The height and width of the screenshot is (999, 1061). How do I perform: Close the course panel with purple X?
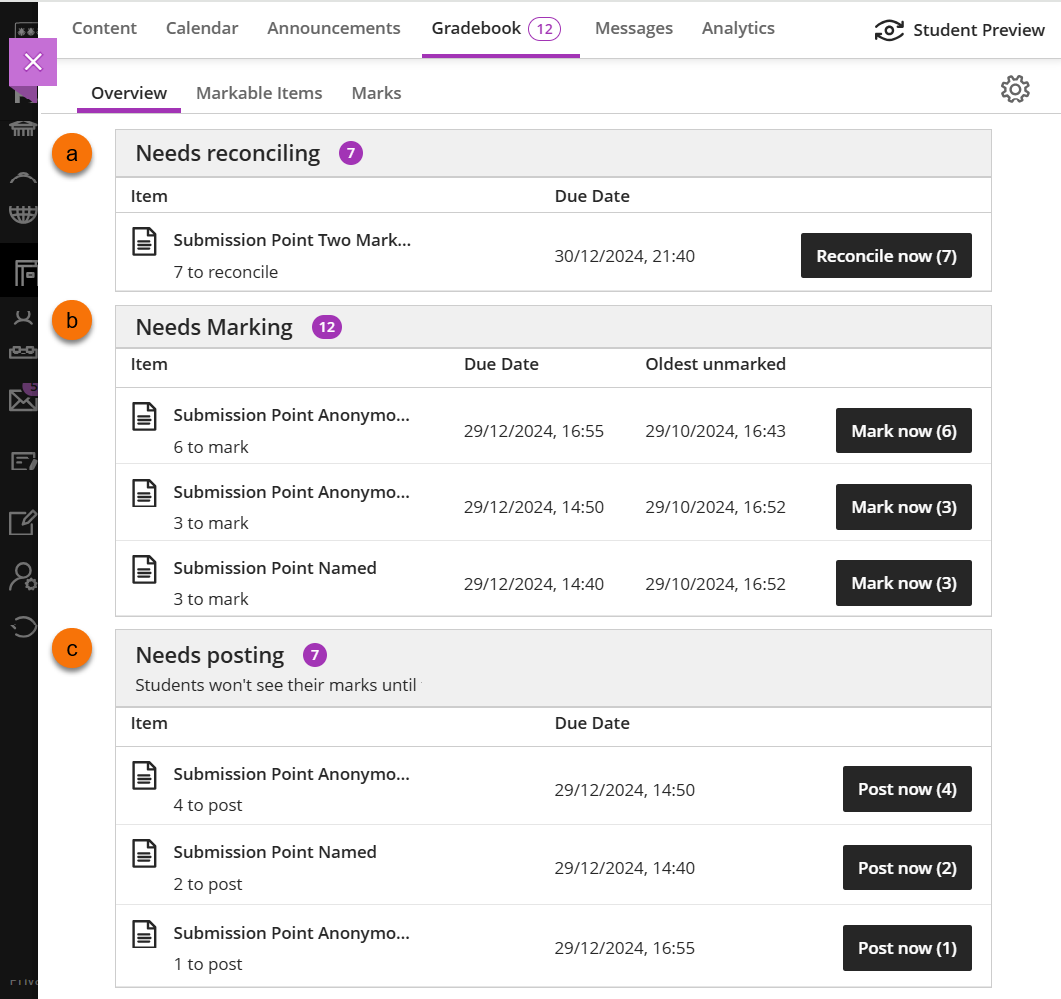point(33,63)
